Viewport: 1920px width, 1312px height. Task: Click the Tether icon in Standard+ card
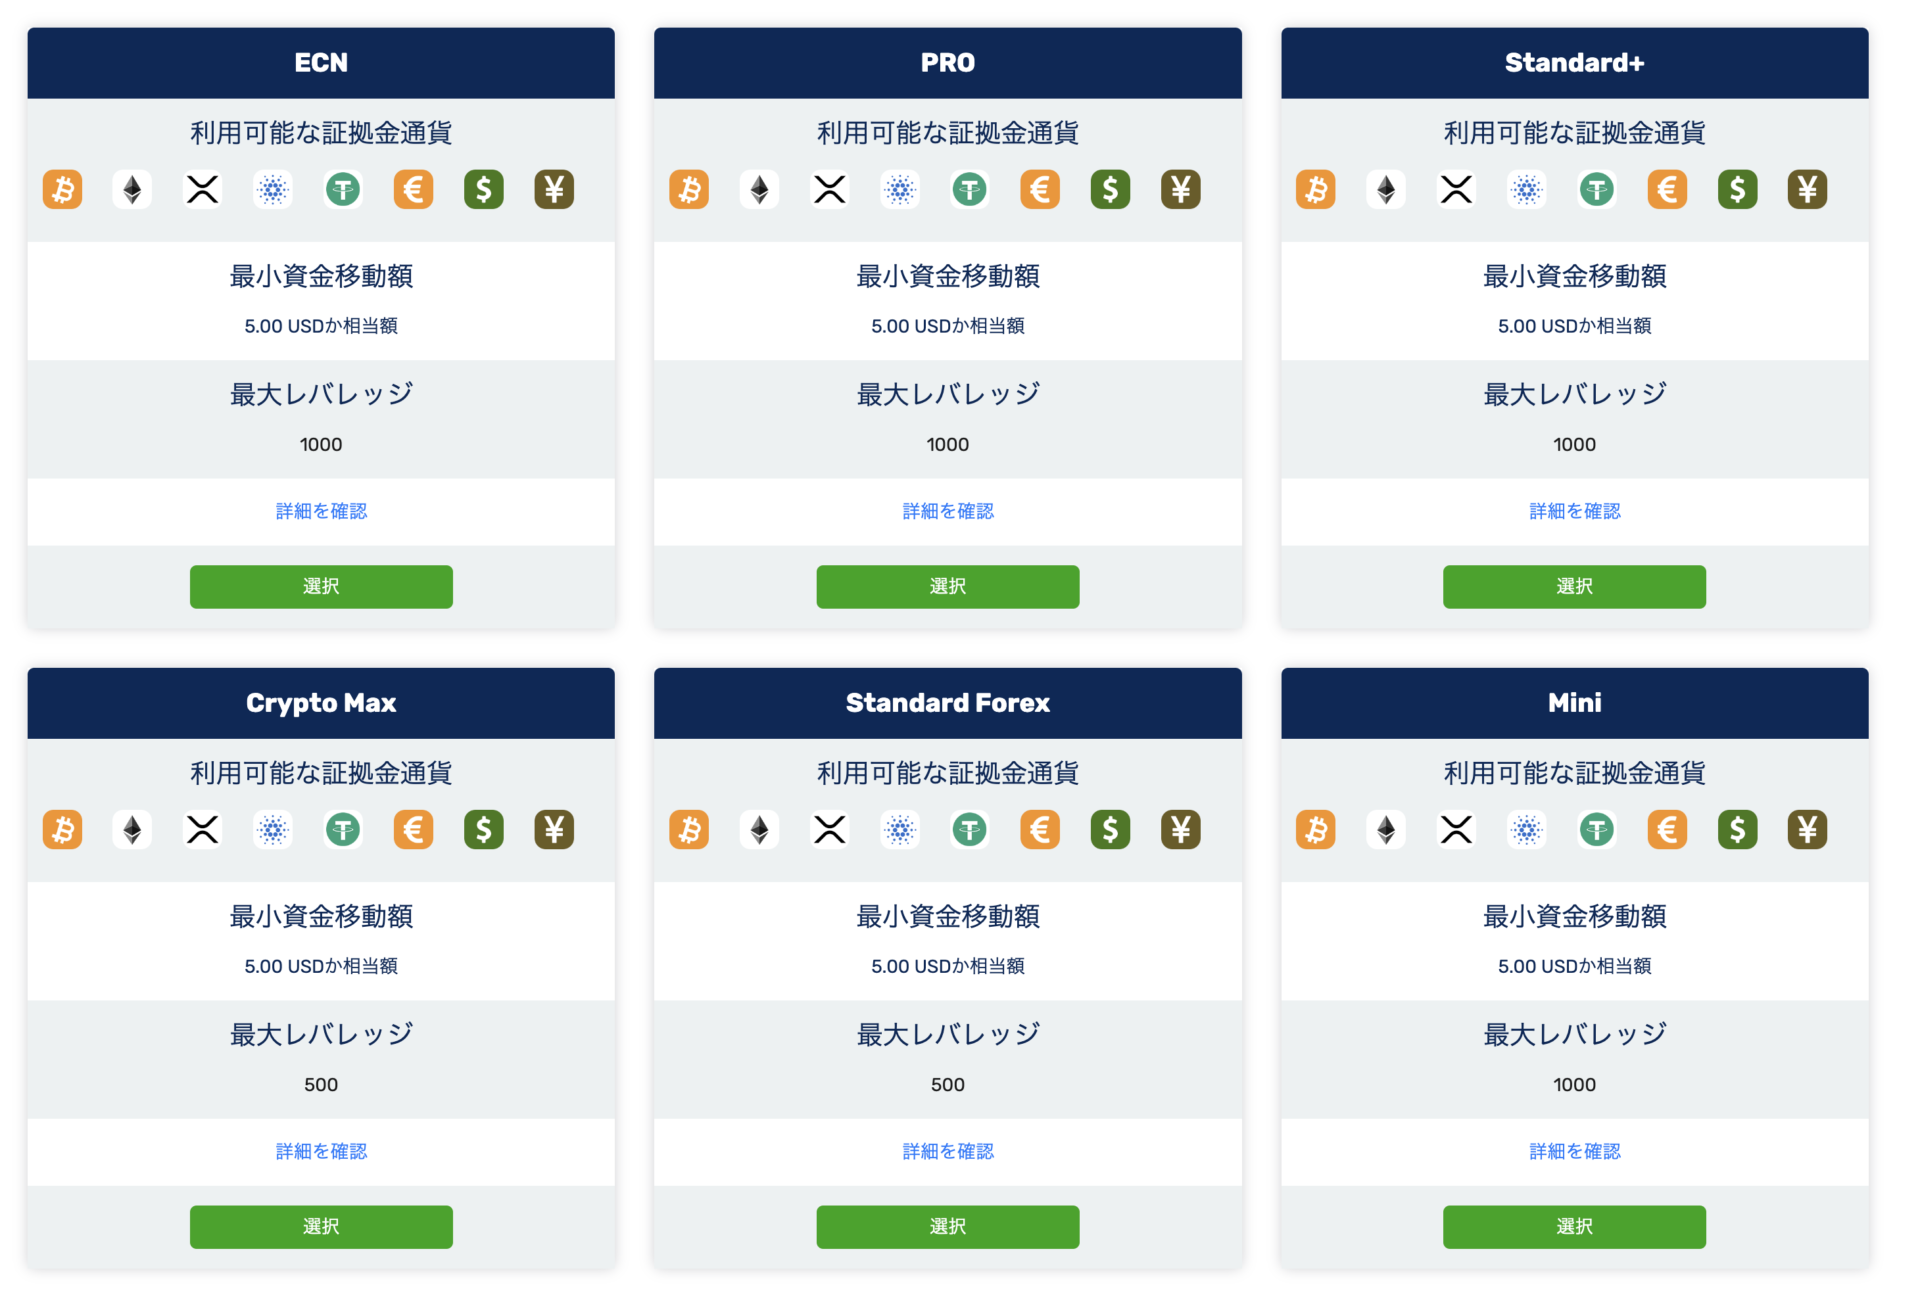click(1597, 189)
